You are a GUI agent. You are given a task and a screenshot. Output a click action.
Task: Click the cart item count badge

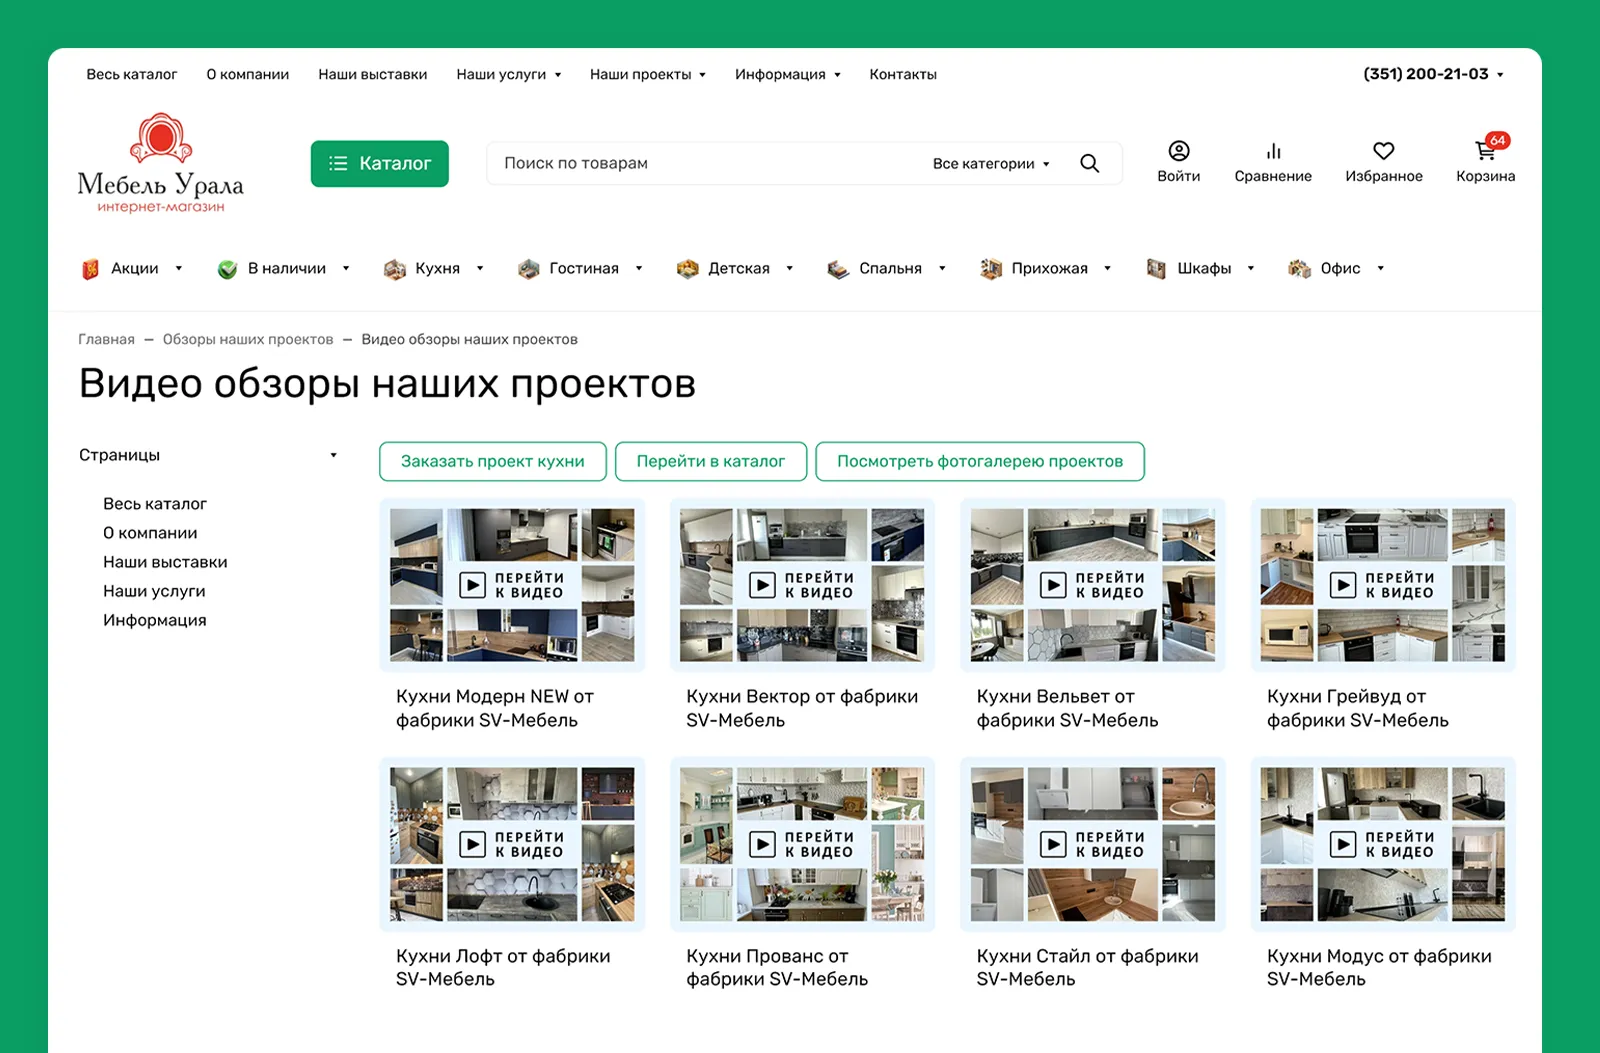click(1497, 140)
